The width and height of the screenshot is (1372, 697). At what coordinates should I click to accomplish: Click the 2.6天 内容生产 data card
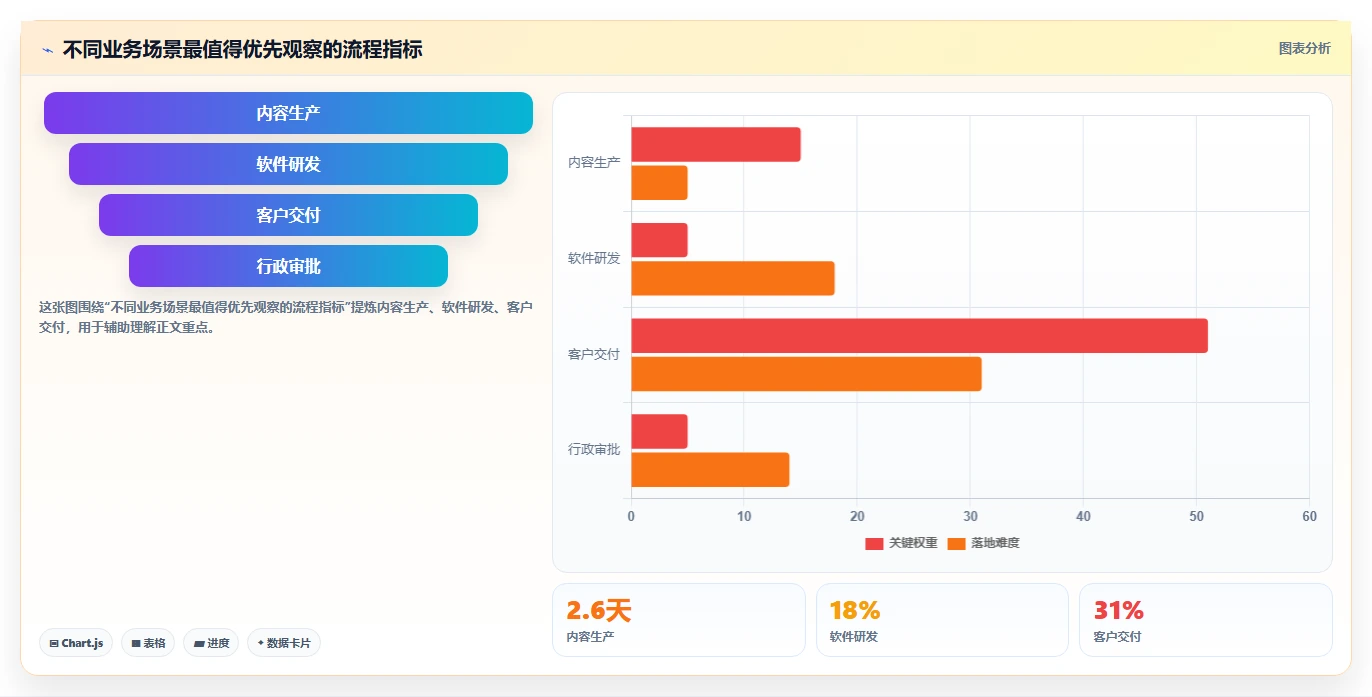click(678, 620)
